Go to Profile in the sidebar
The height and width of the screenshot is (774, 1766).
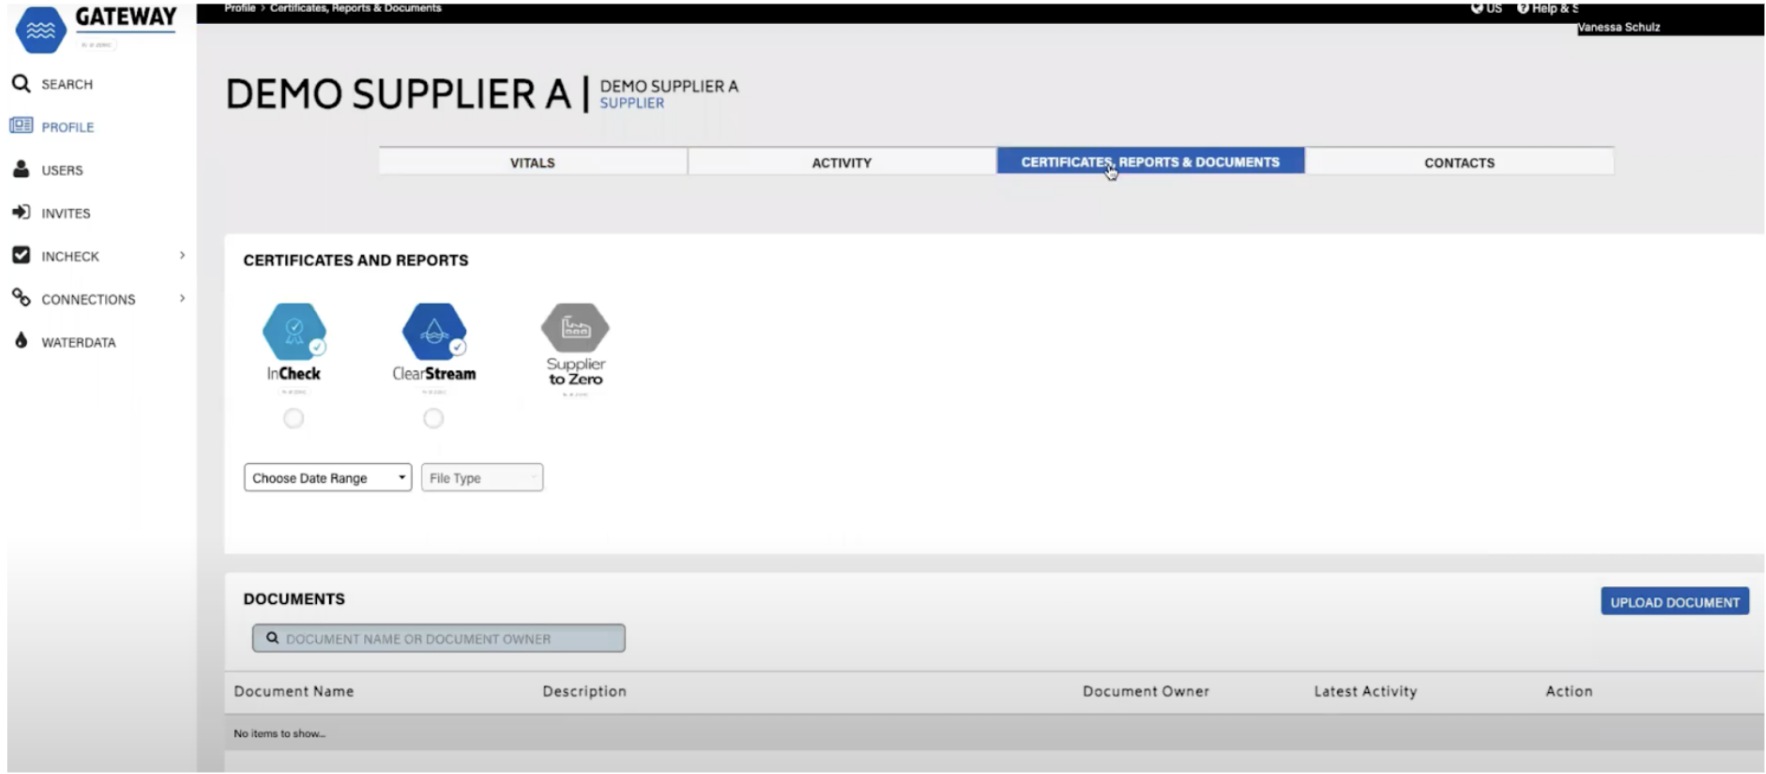[67, 127]
